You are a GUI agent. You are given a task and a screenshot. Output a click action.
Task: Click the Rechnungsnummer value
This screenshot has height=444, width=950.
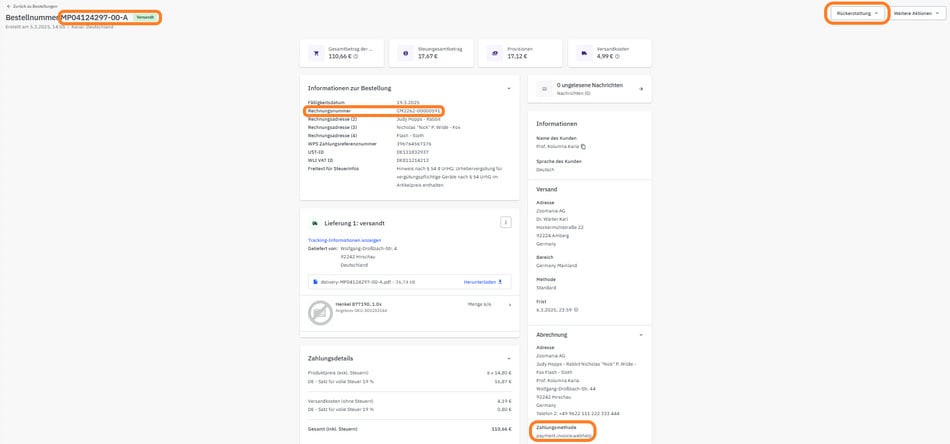[418, 111]
